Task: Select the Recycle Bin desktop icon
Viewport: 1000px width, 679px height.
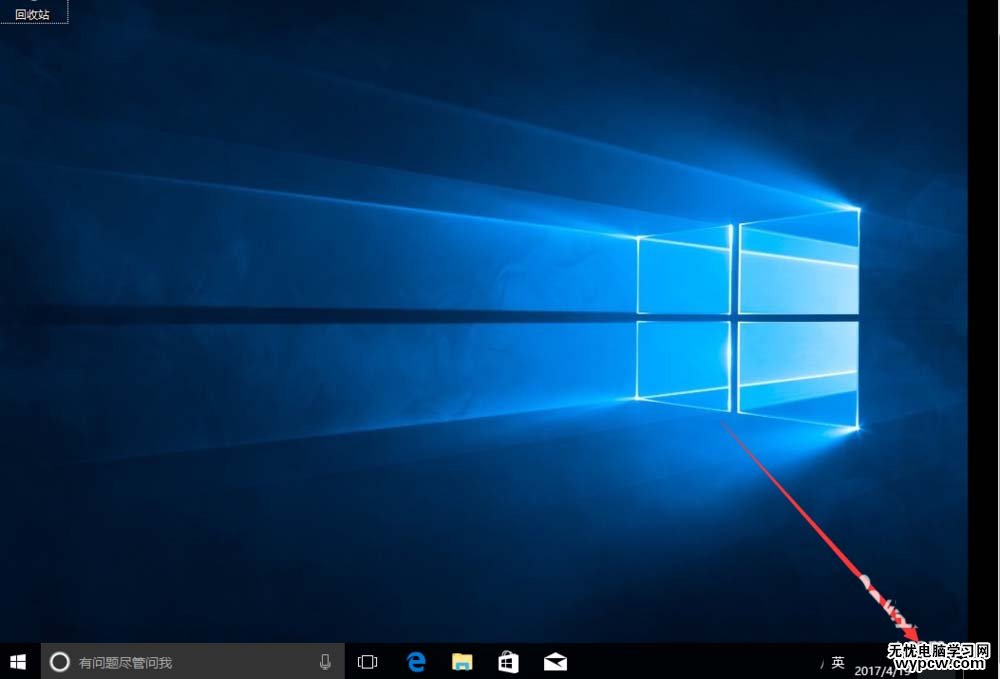Action: 33,11
